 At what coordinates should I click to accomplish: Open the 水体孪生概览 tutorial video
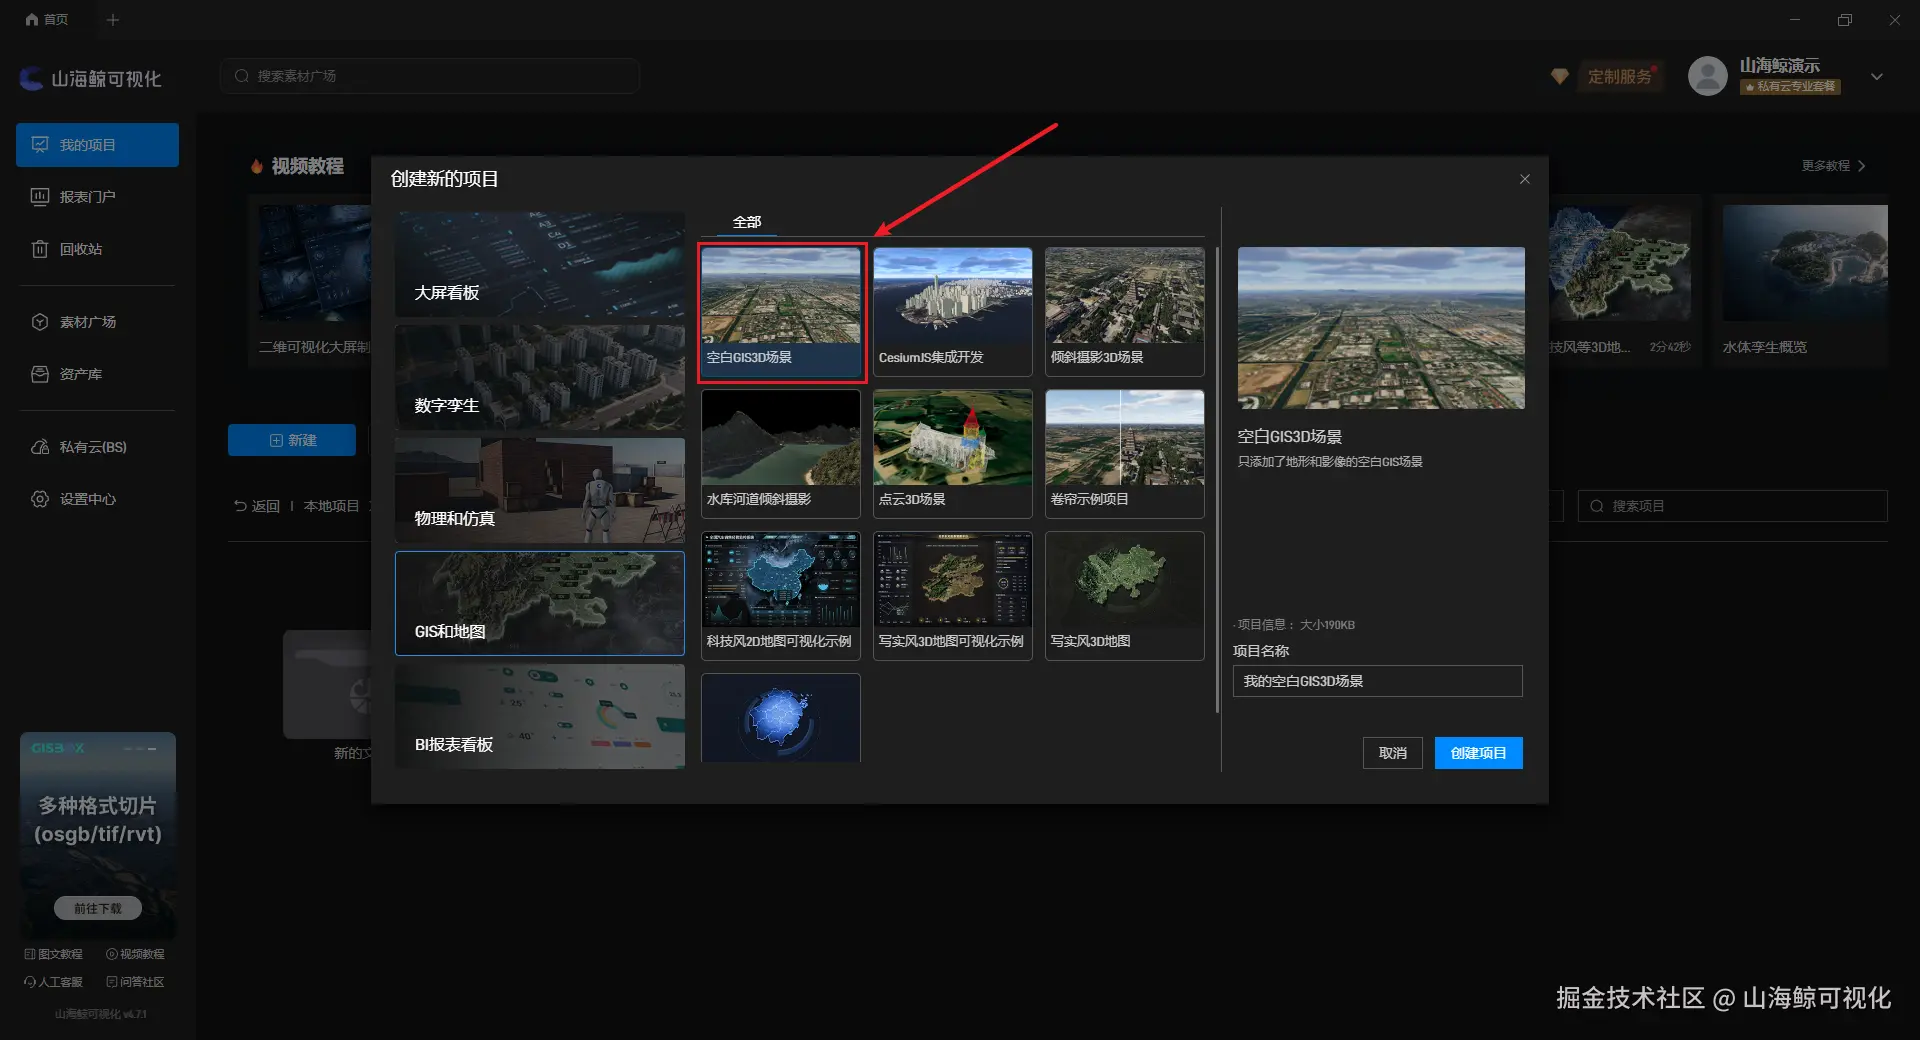[x=1805, y=282]
